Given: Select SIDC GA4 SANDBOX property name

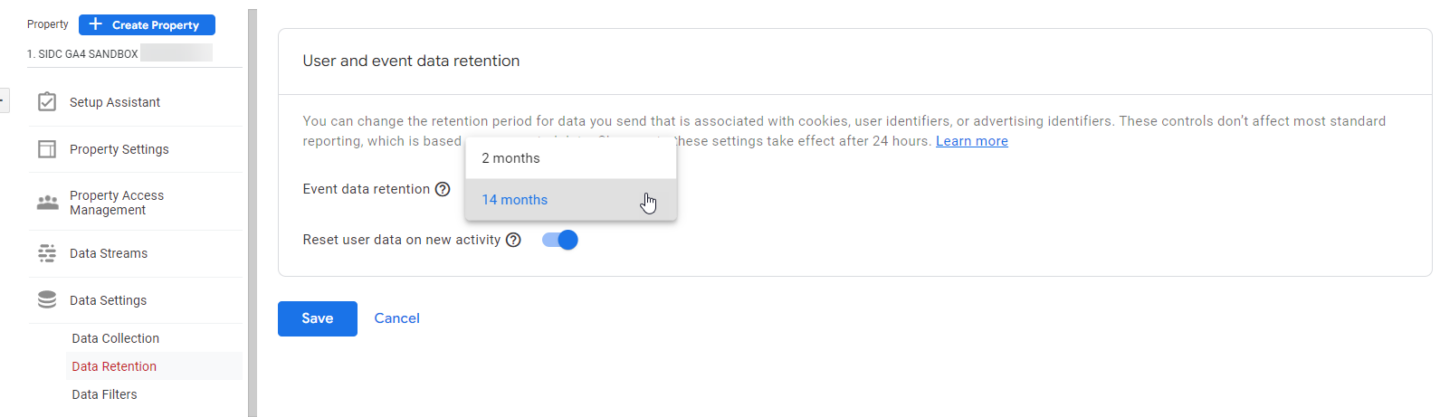Looking at the screenshot, I should (83, 53).
